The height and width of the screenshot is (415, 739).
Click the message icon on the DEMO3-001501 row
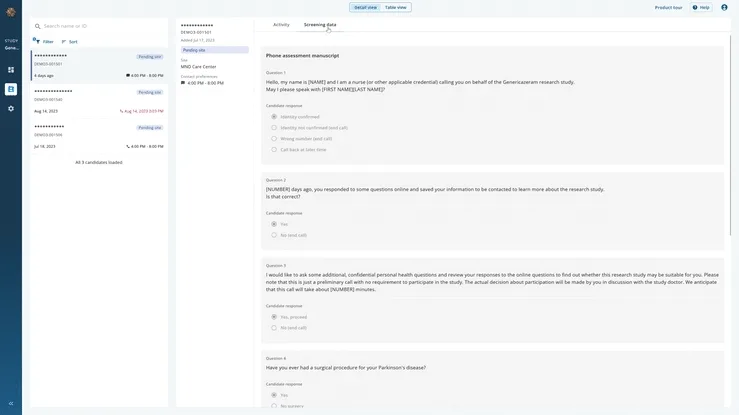click(x=128, y=75)
